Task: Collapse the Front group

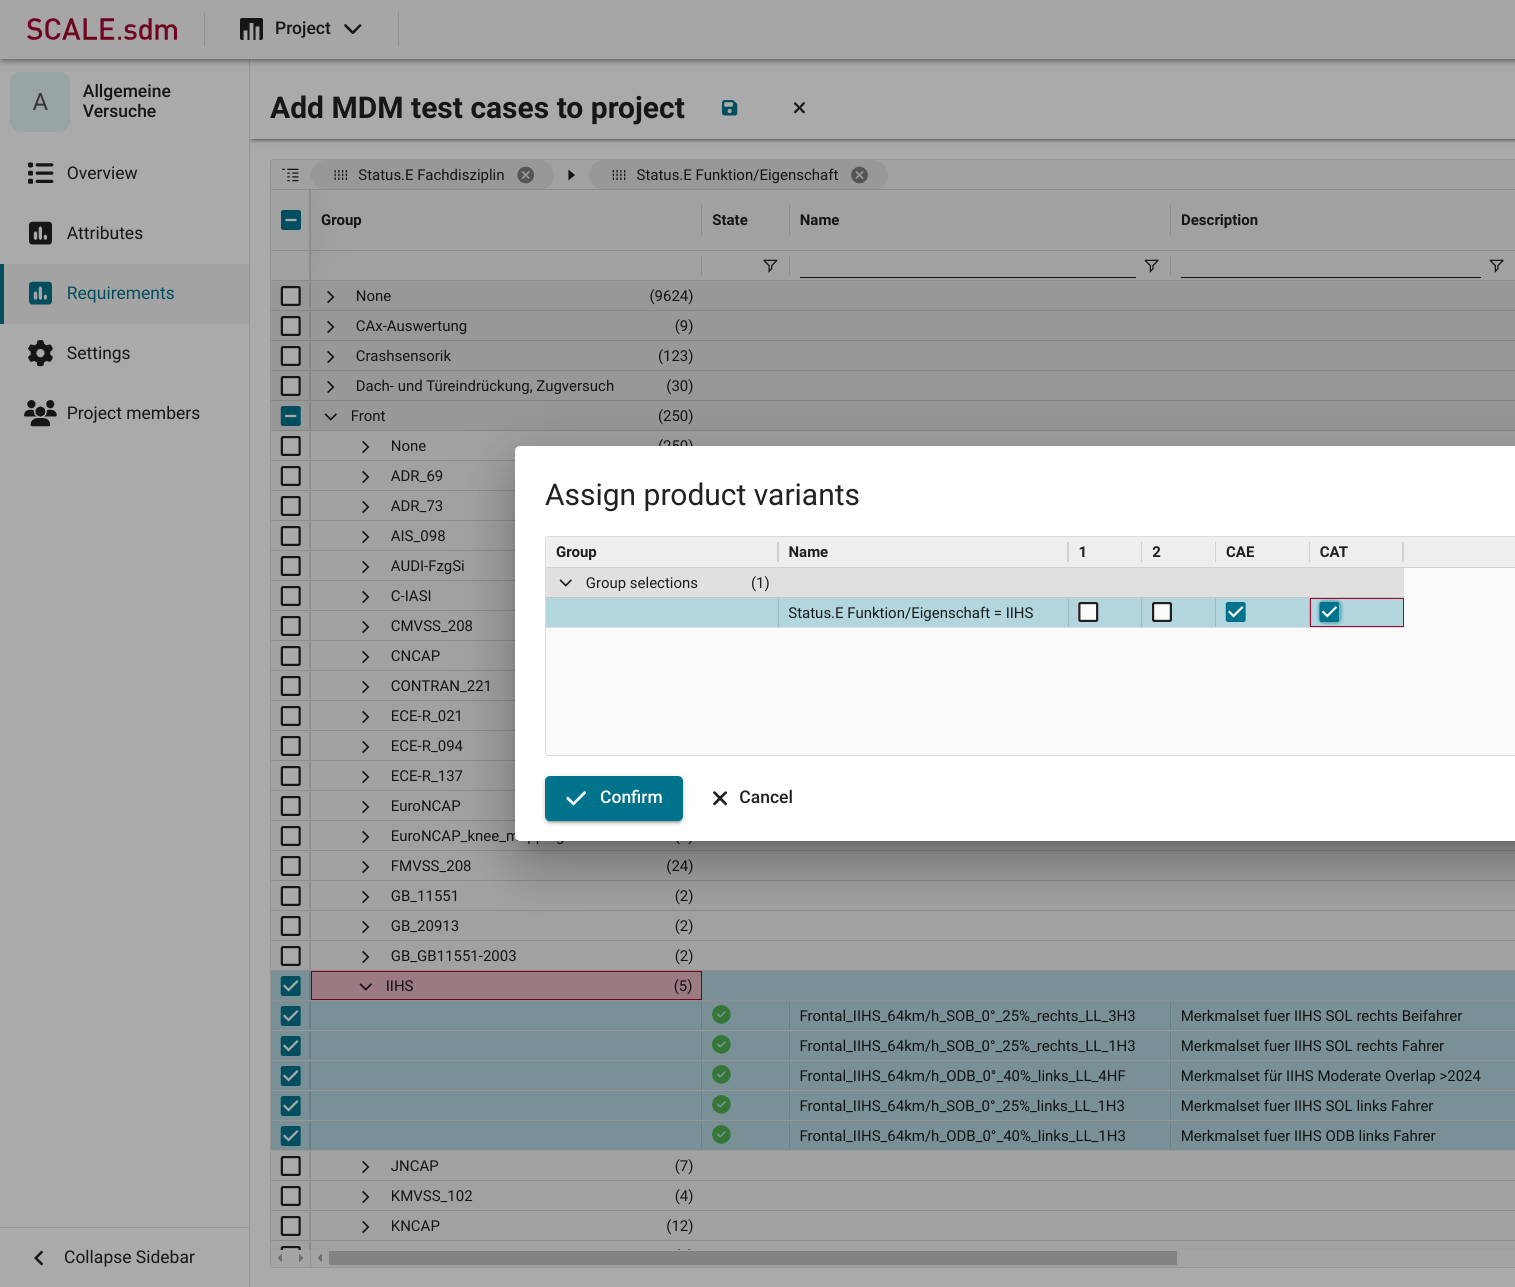Action: click(x=331, y=417)
